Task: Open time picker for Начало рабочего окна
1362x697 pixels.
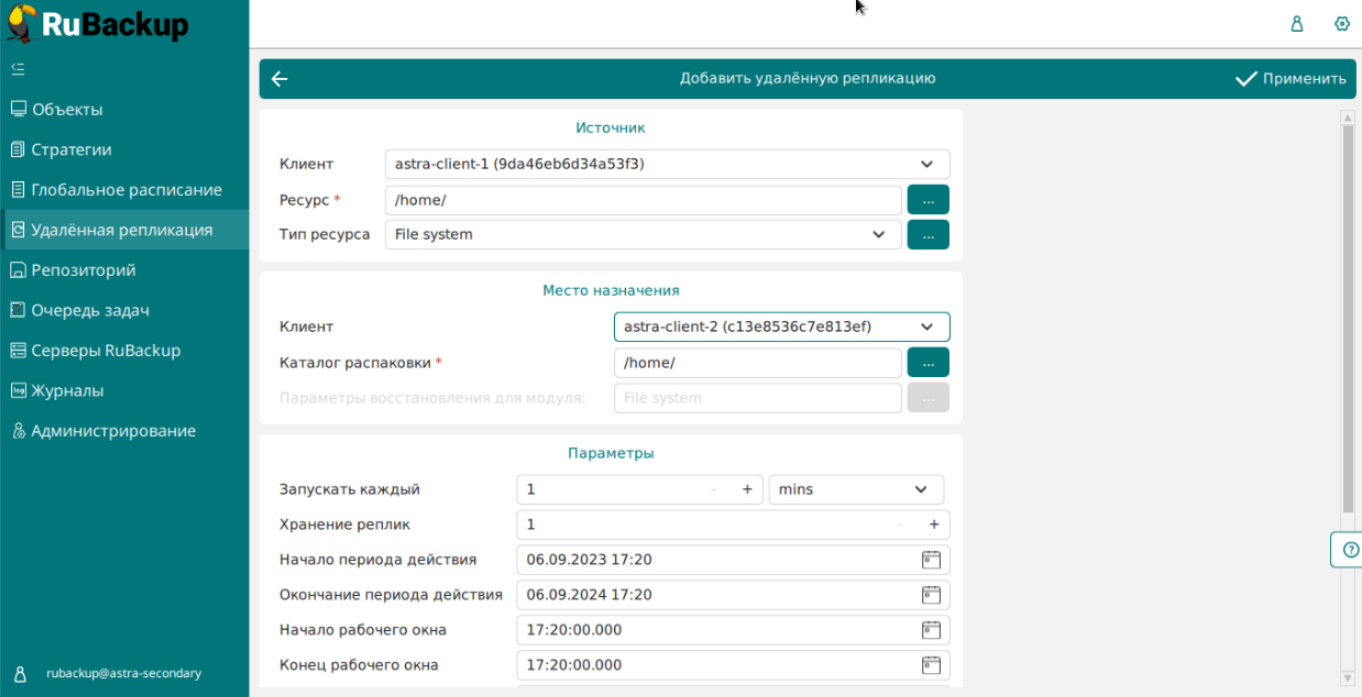Action: [x=931, y=630]
